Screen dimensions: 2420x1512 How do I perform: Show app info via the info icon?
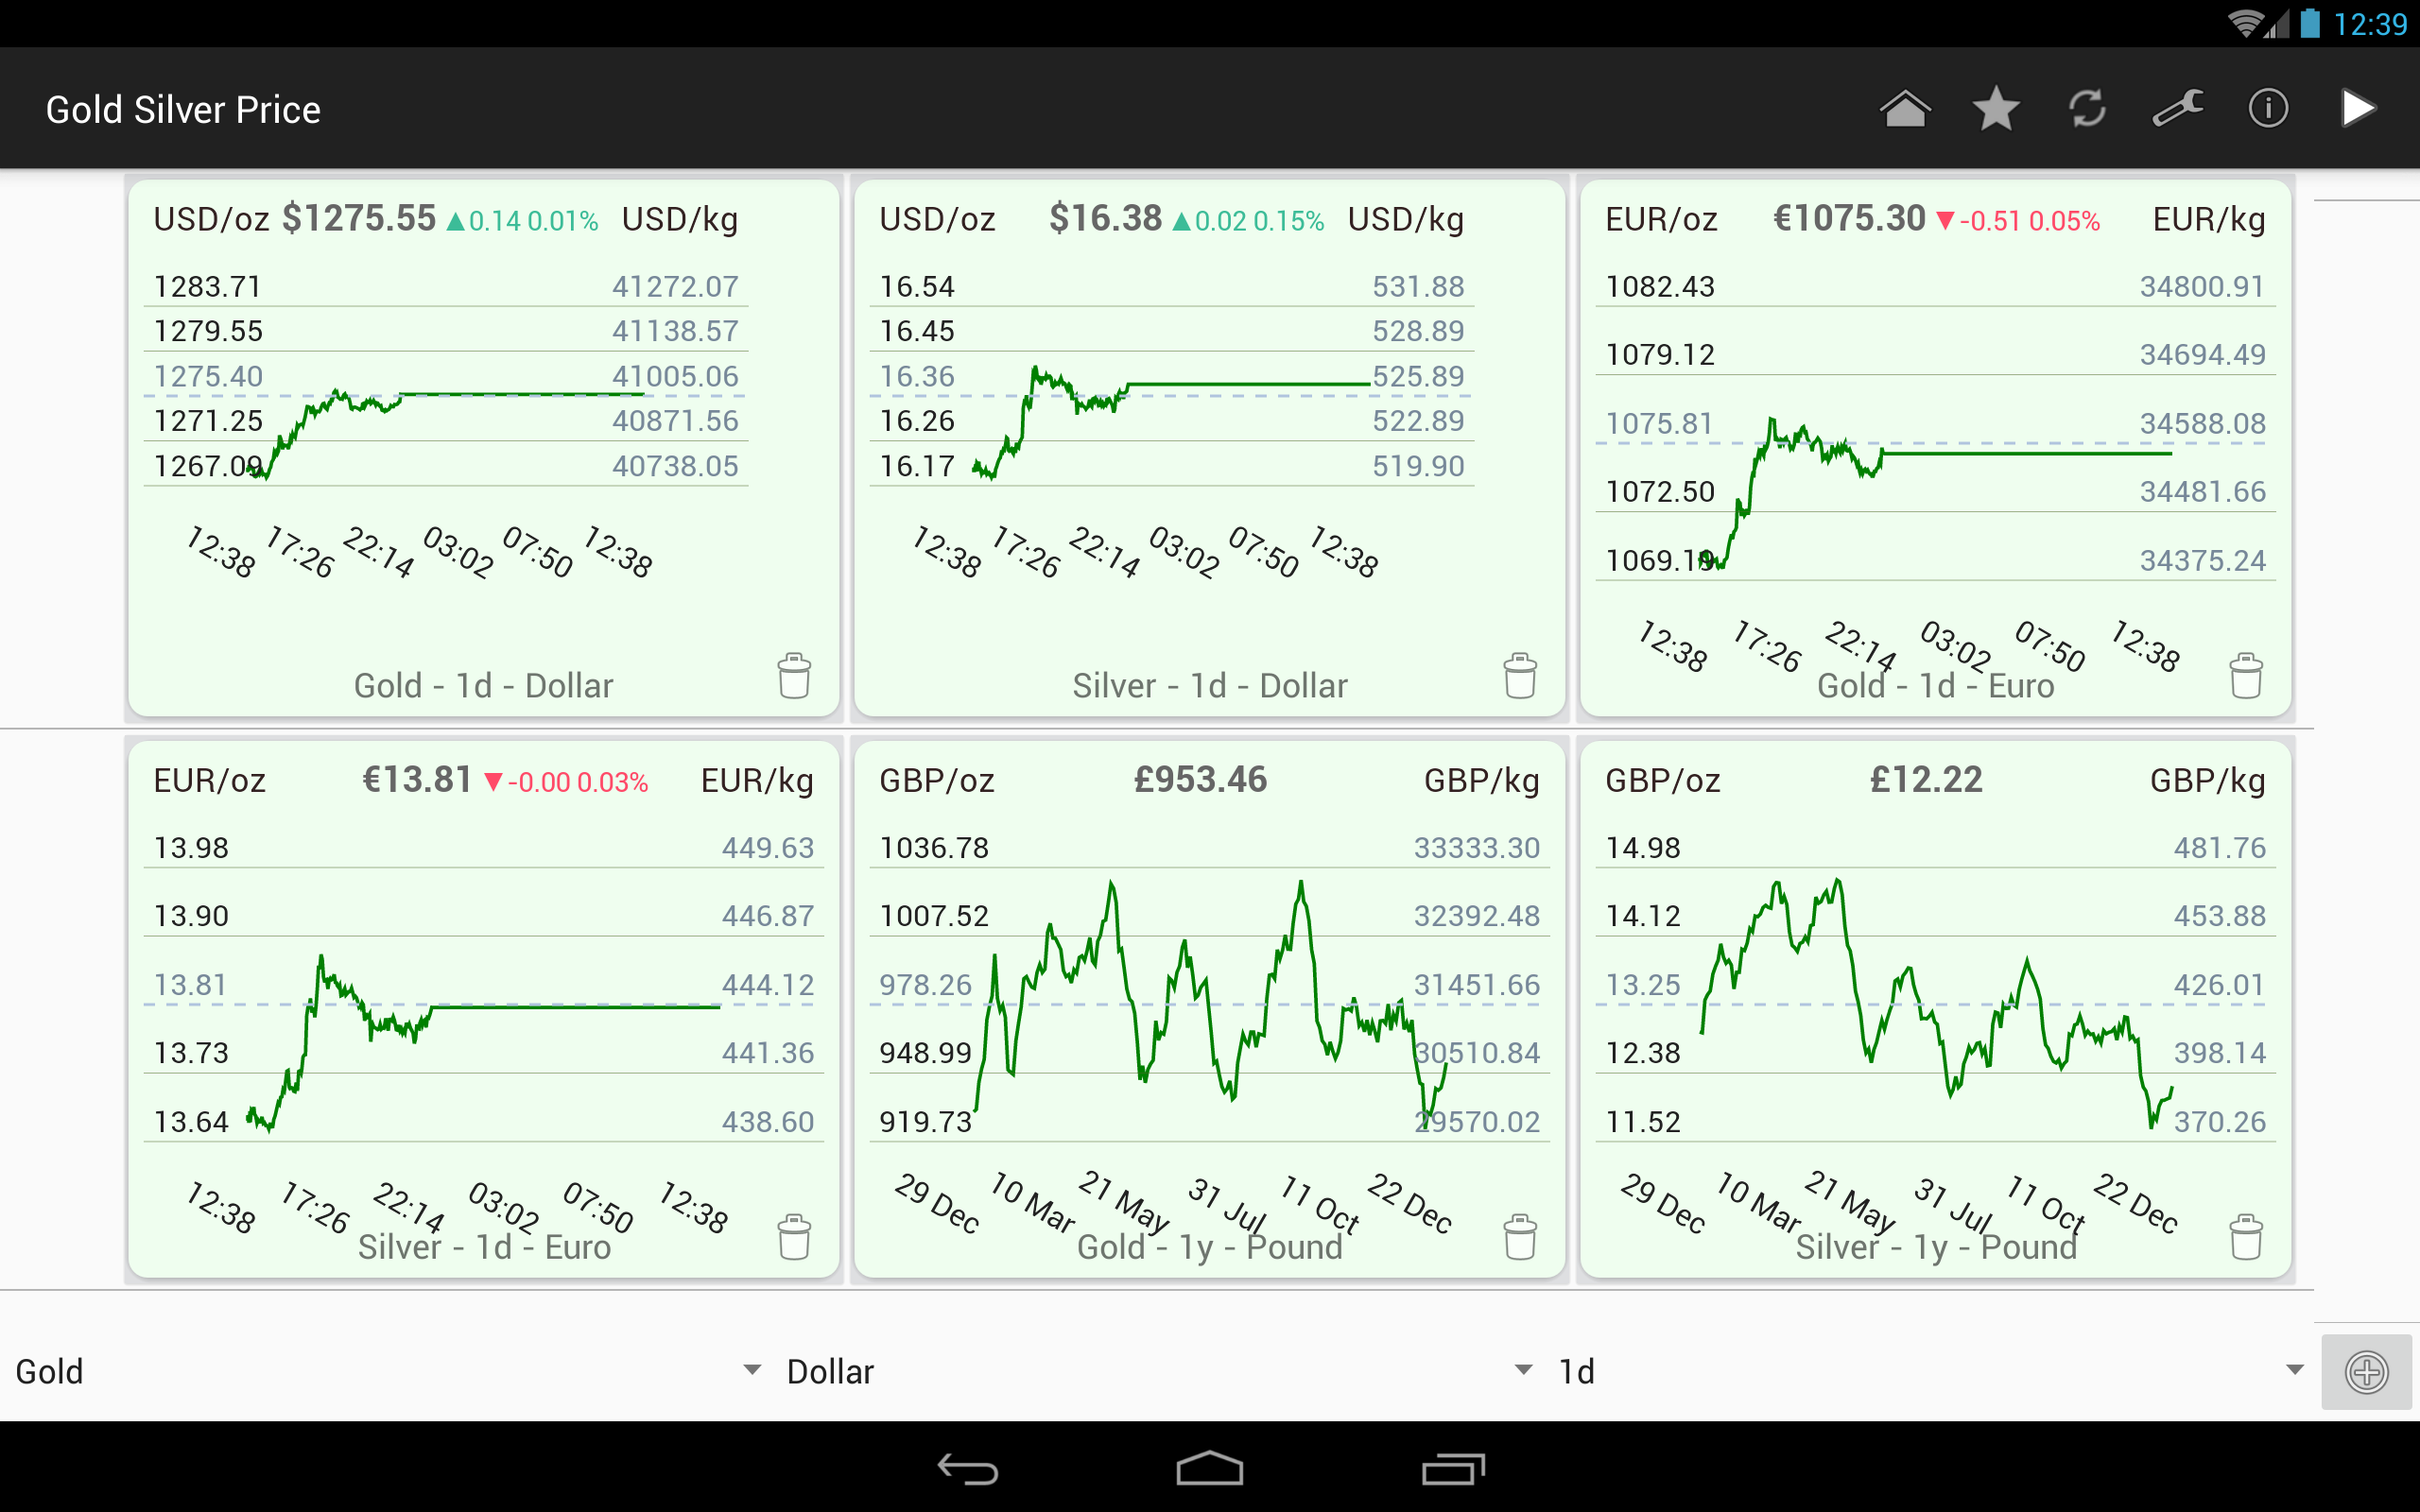tap(2268, 108)
